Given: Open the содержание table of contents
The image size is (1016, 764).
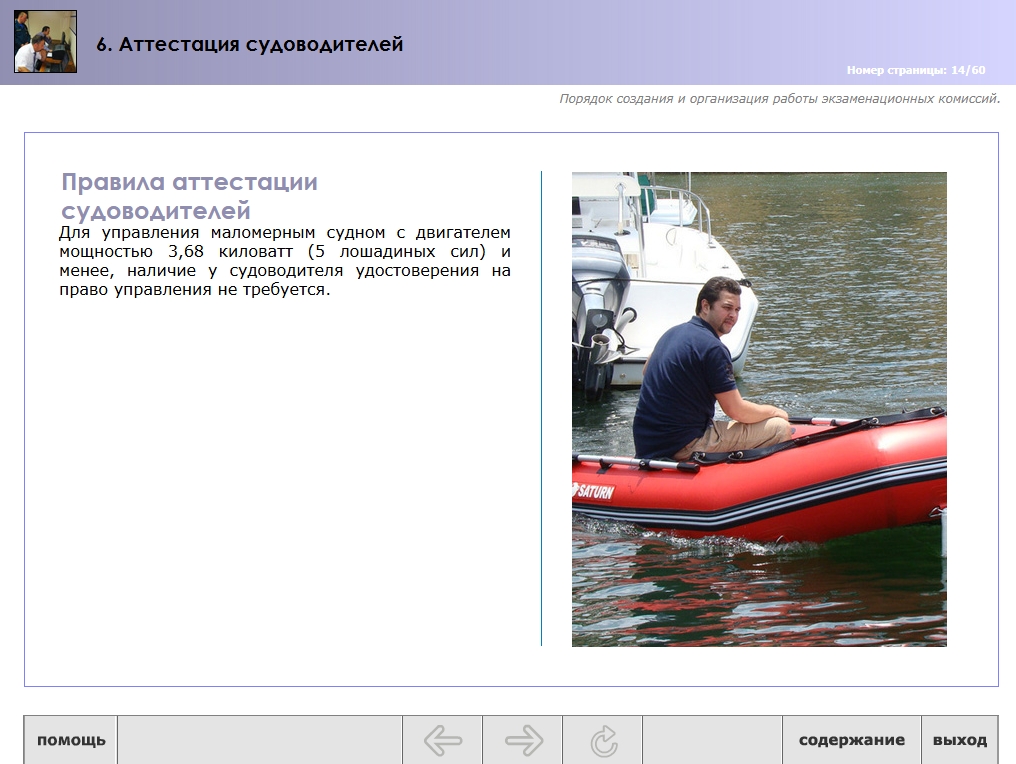Looking at the screenshot, I should (x=851, y=740).
